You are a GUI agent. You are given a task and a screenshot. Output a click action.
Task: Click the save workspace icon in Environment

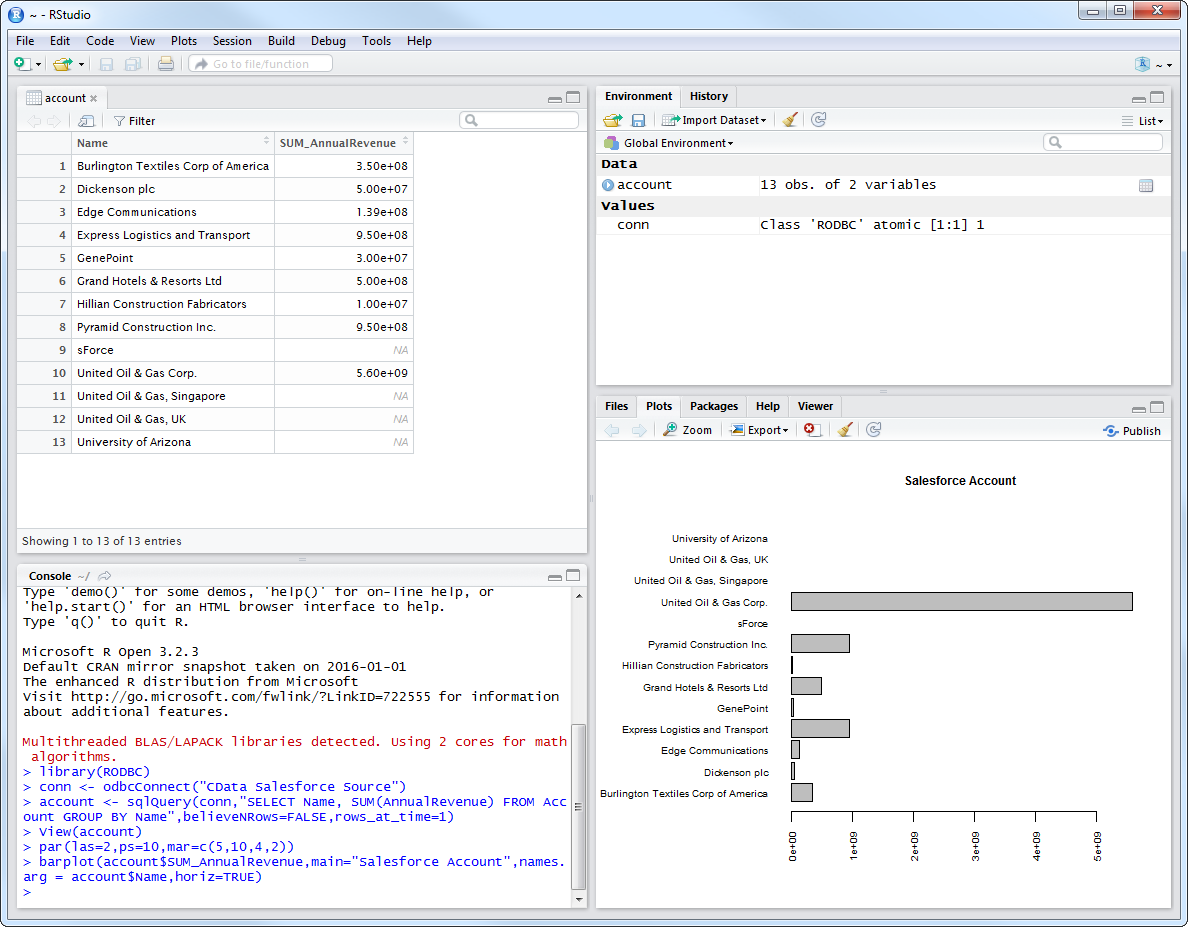(638, 120)
